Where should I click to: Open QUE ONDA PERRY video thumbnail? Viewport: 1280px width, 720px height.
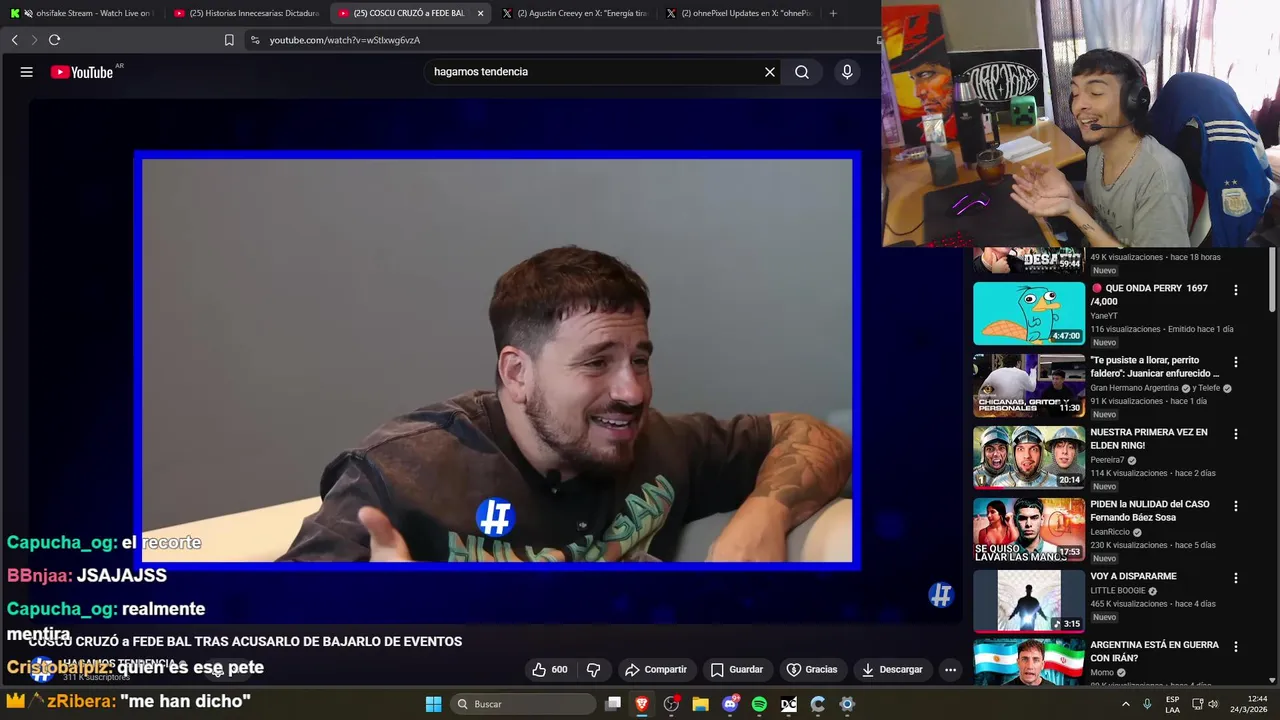(x=1029, y=313)
